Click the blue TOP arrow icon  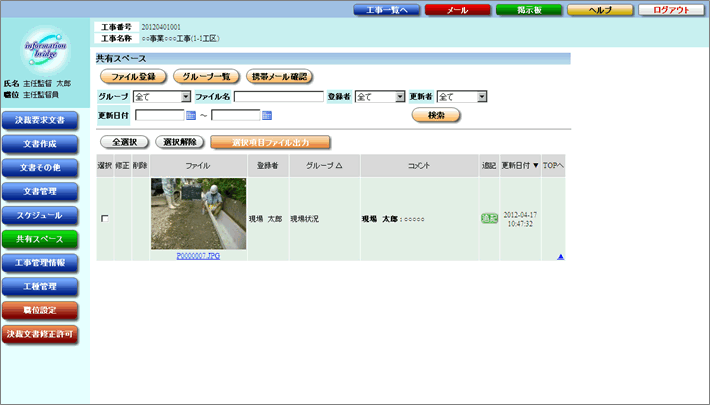[560, 257]
